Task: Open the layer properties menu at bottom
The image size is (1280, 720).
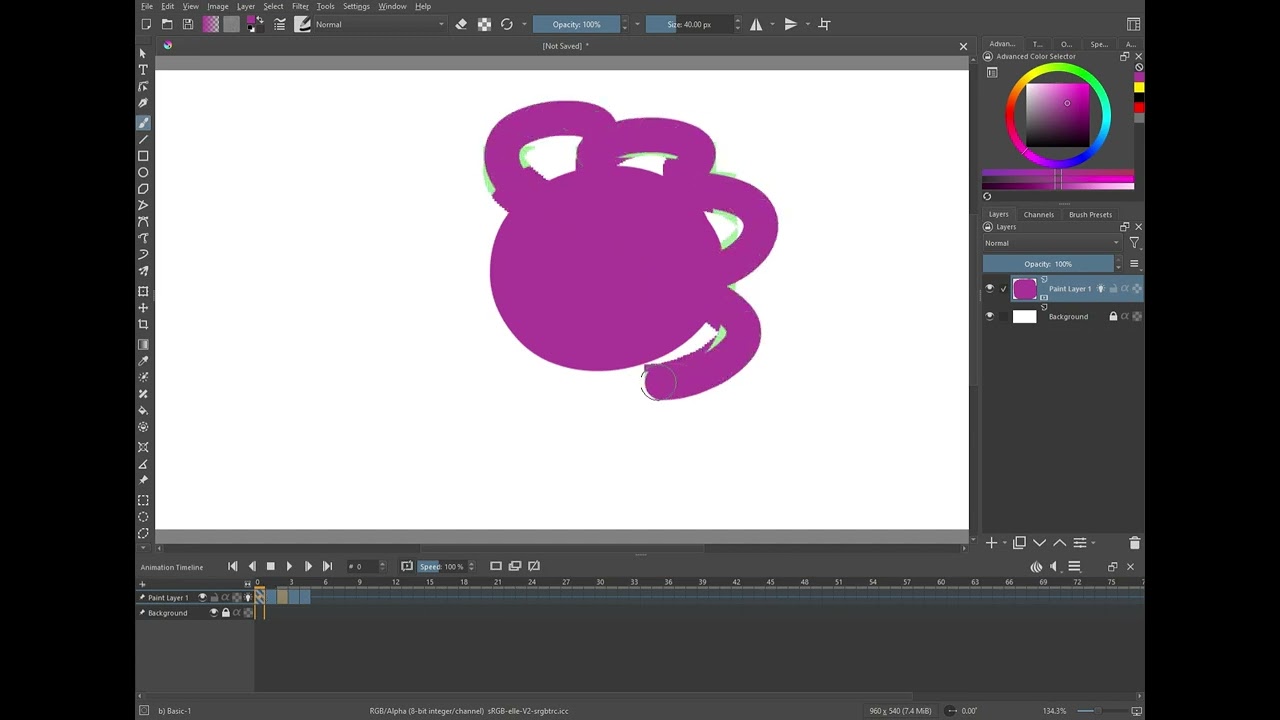Action: (x=1079, y=543)
